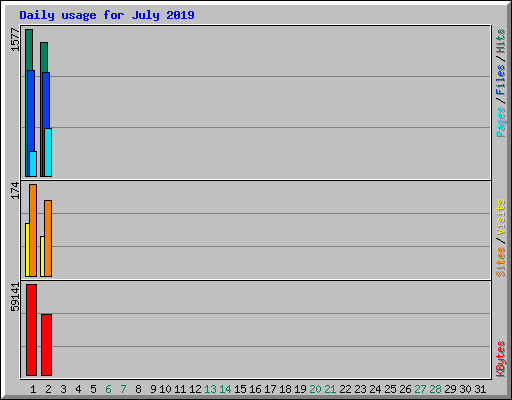
Task: Click green weekend day label 20
Action: (315, 389)
